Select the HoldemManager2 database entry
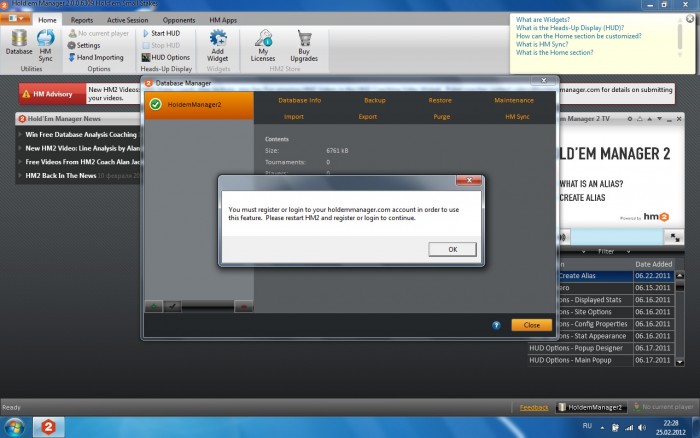Screen dimensions: 700x438 [x=199, y=105]
